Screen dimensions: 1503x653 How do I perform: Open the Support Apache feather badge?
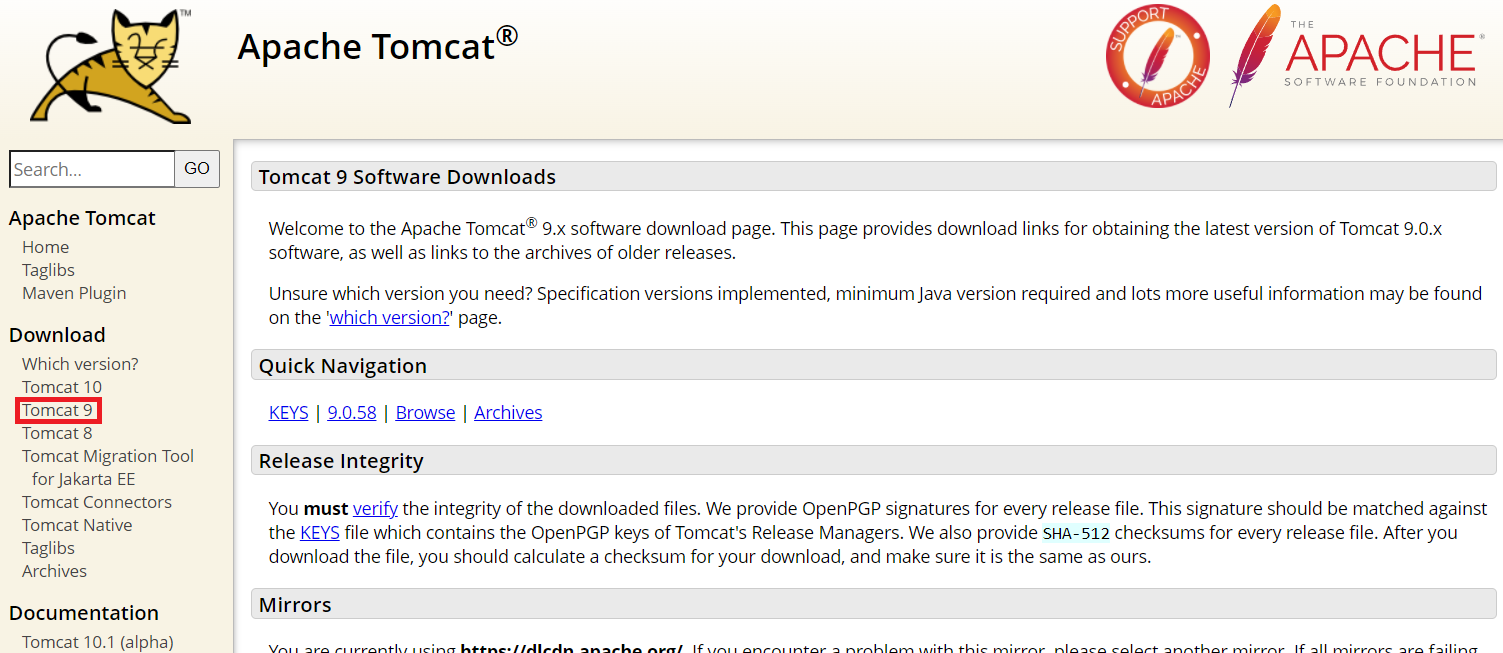(1157, 56)
